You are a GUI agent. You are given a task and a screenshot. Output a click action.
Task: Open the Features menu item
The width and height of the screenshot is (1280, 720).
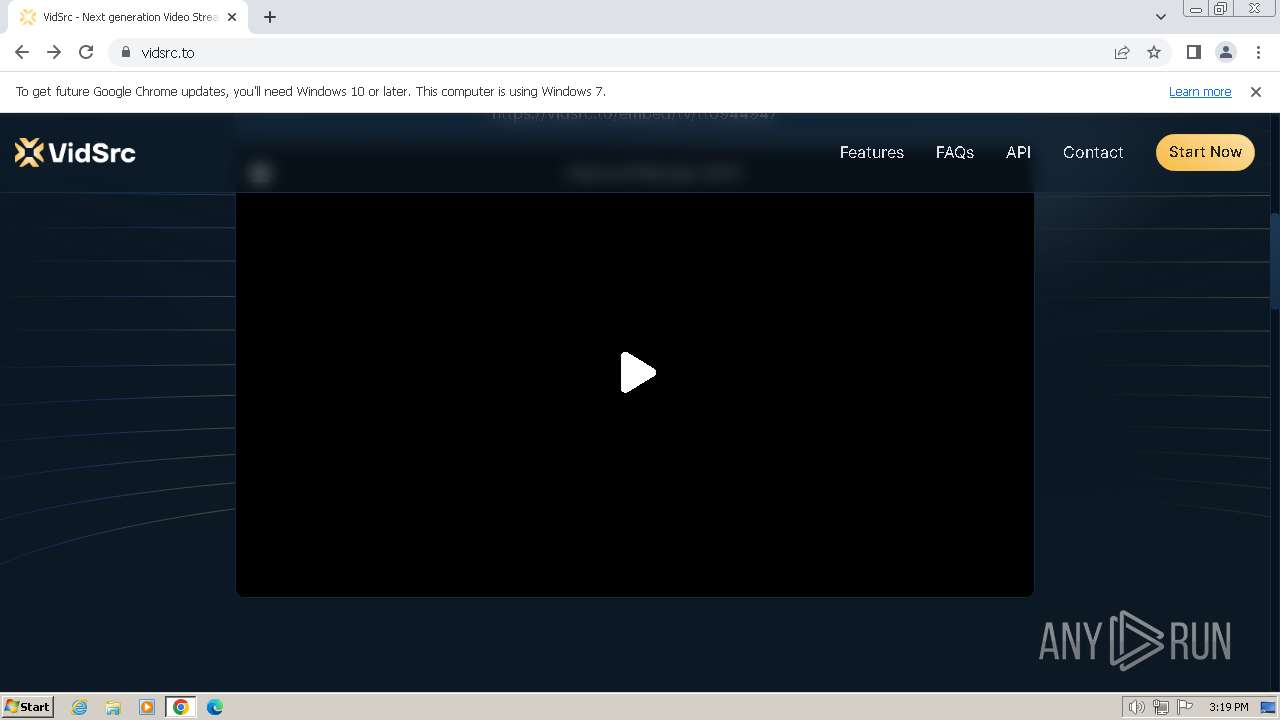871,152
